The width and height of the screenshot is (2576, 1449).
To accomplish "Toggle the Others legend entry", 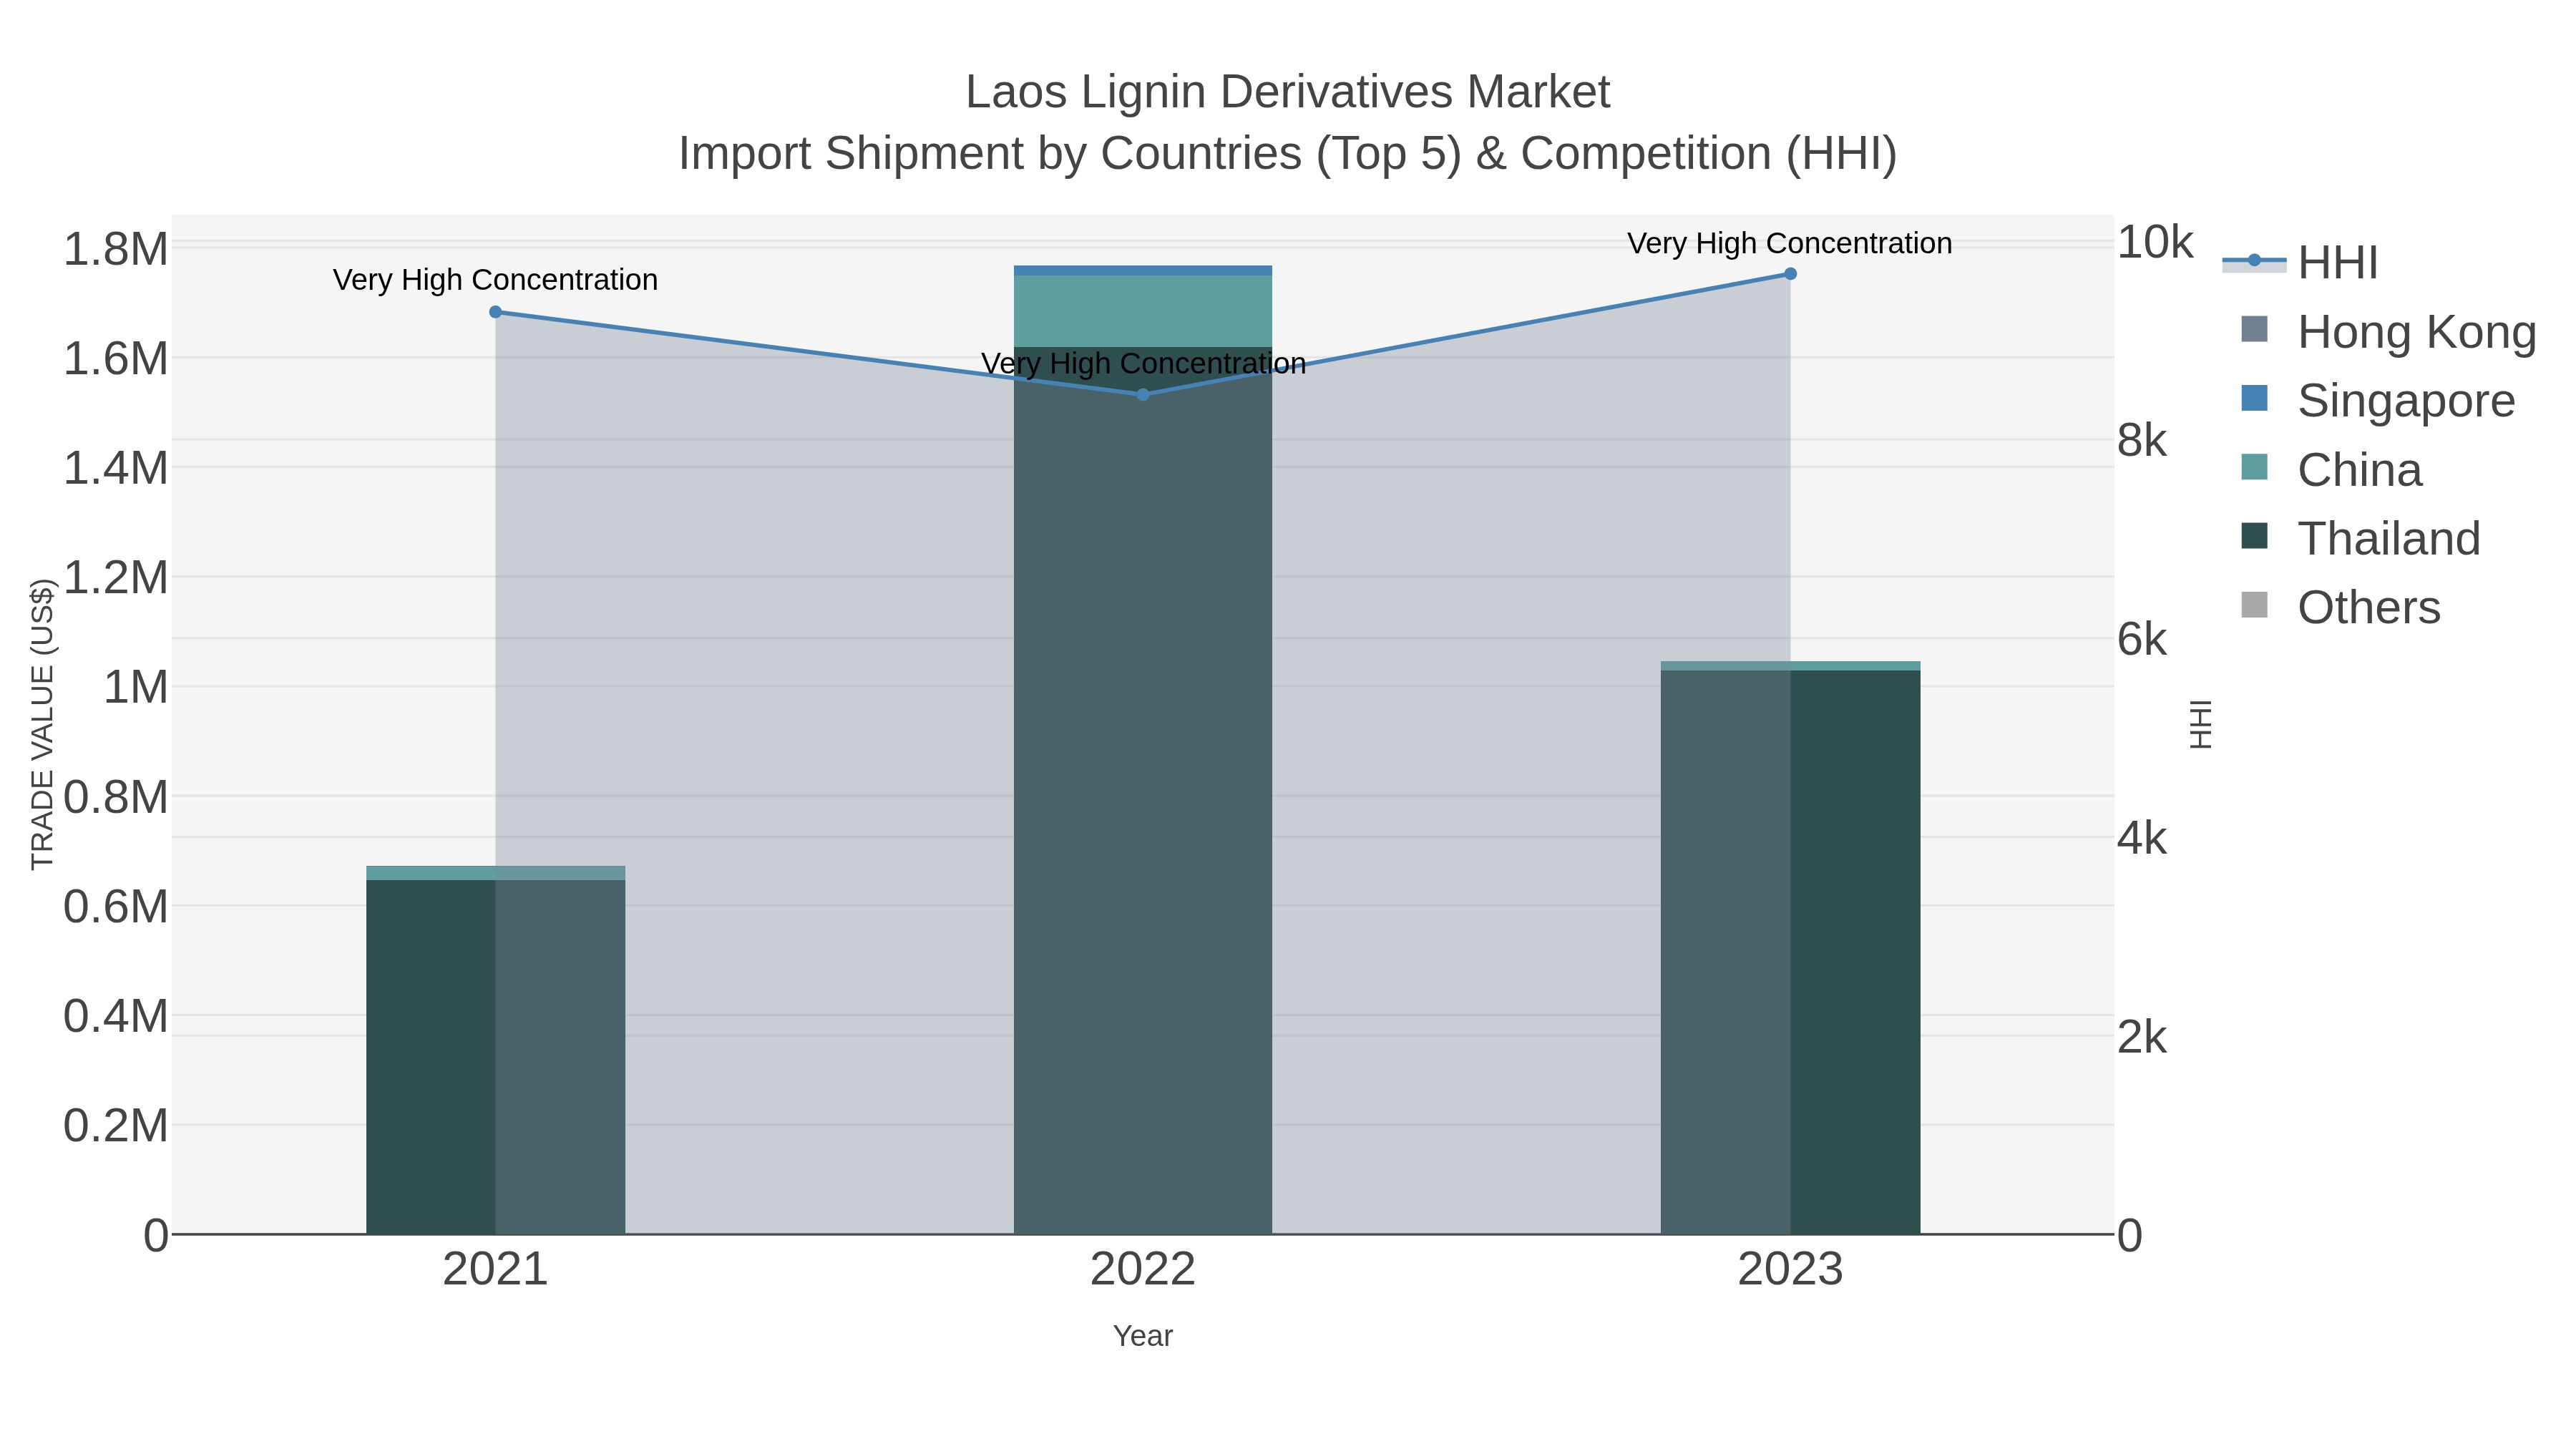I will click(2340, 607).
